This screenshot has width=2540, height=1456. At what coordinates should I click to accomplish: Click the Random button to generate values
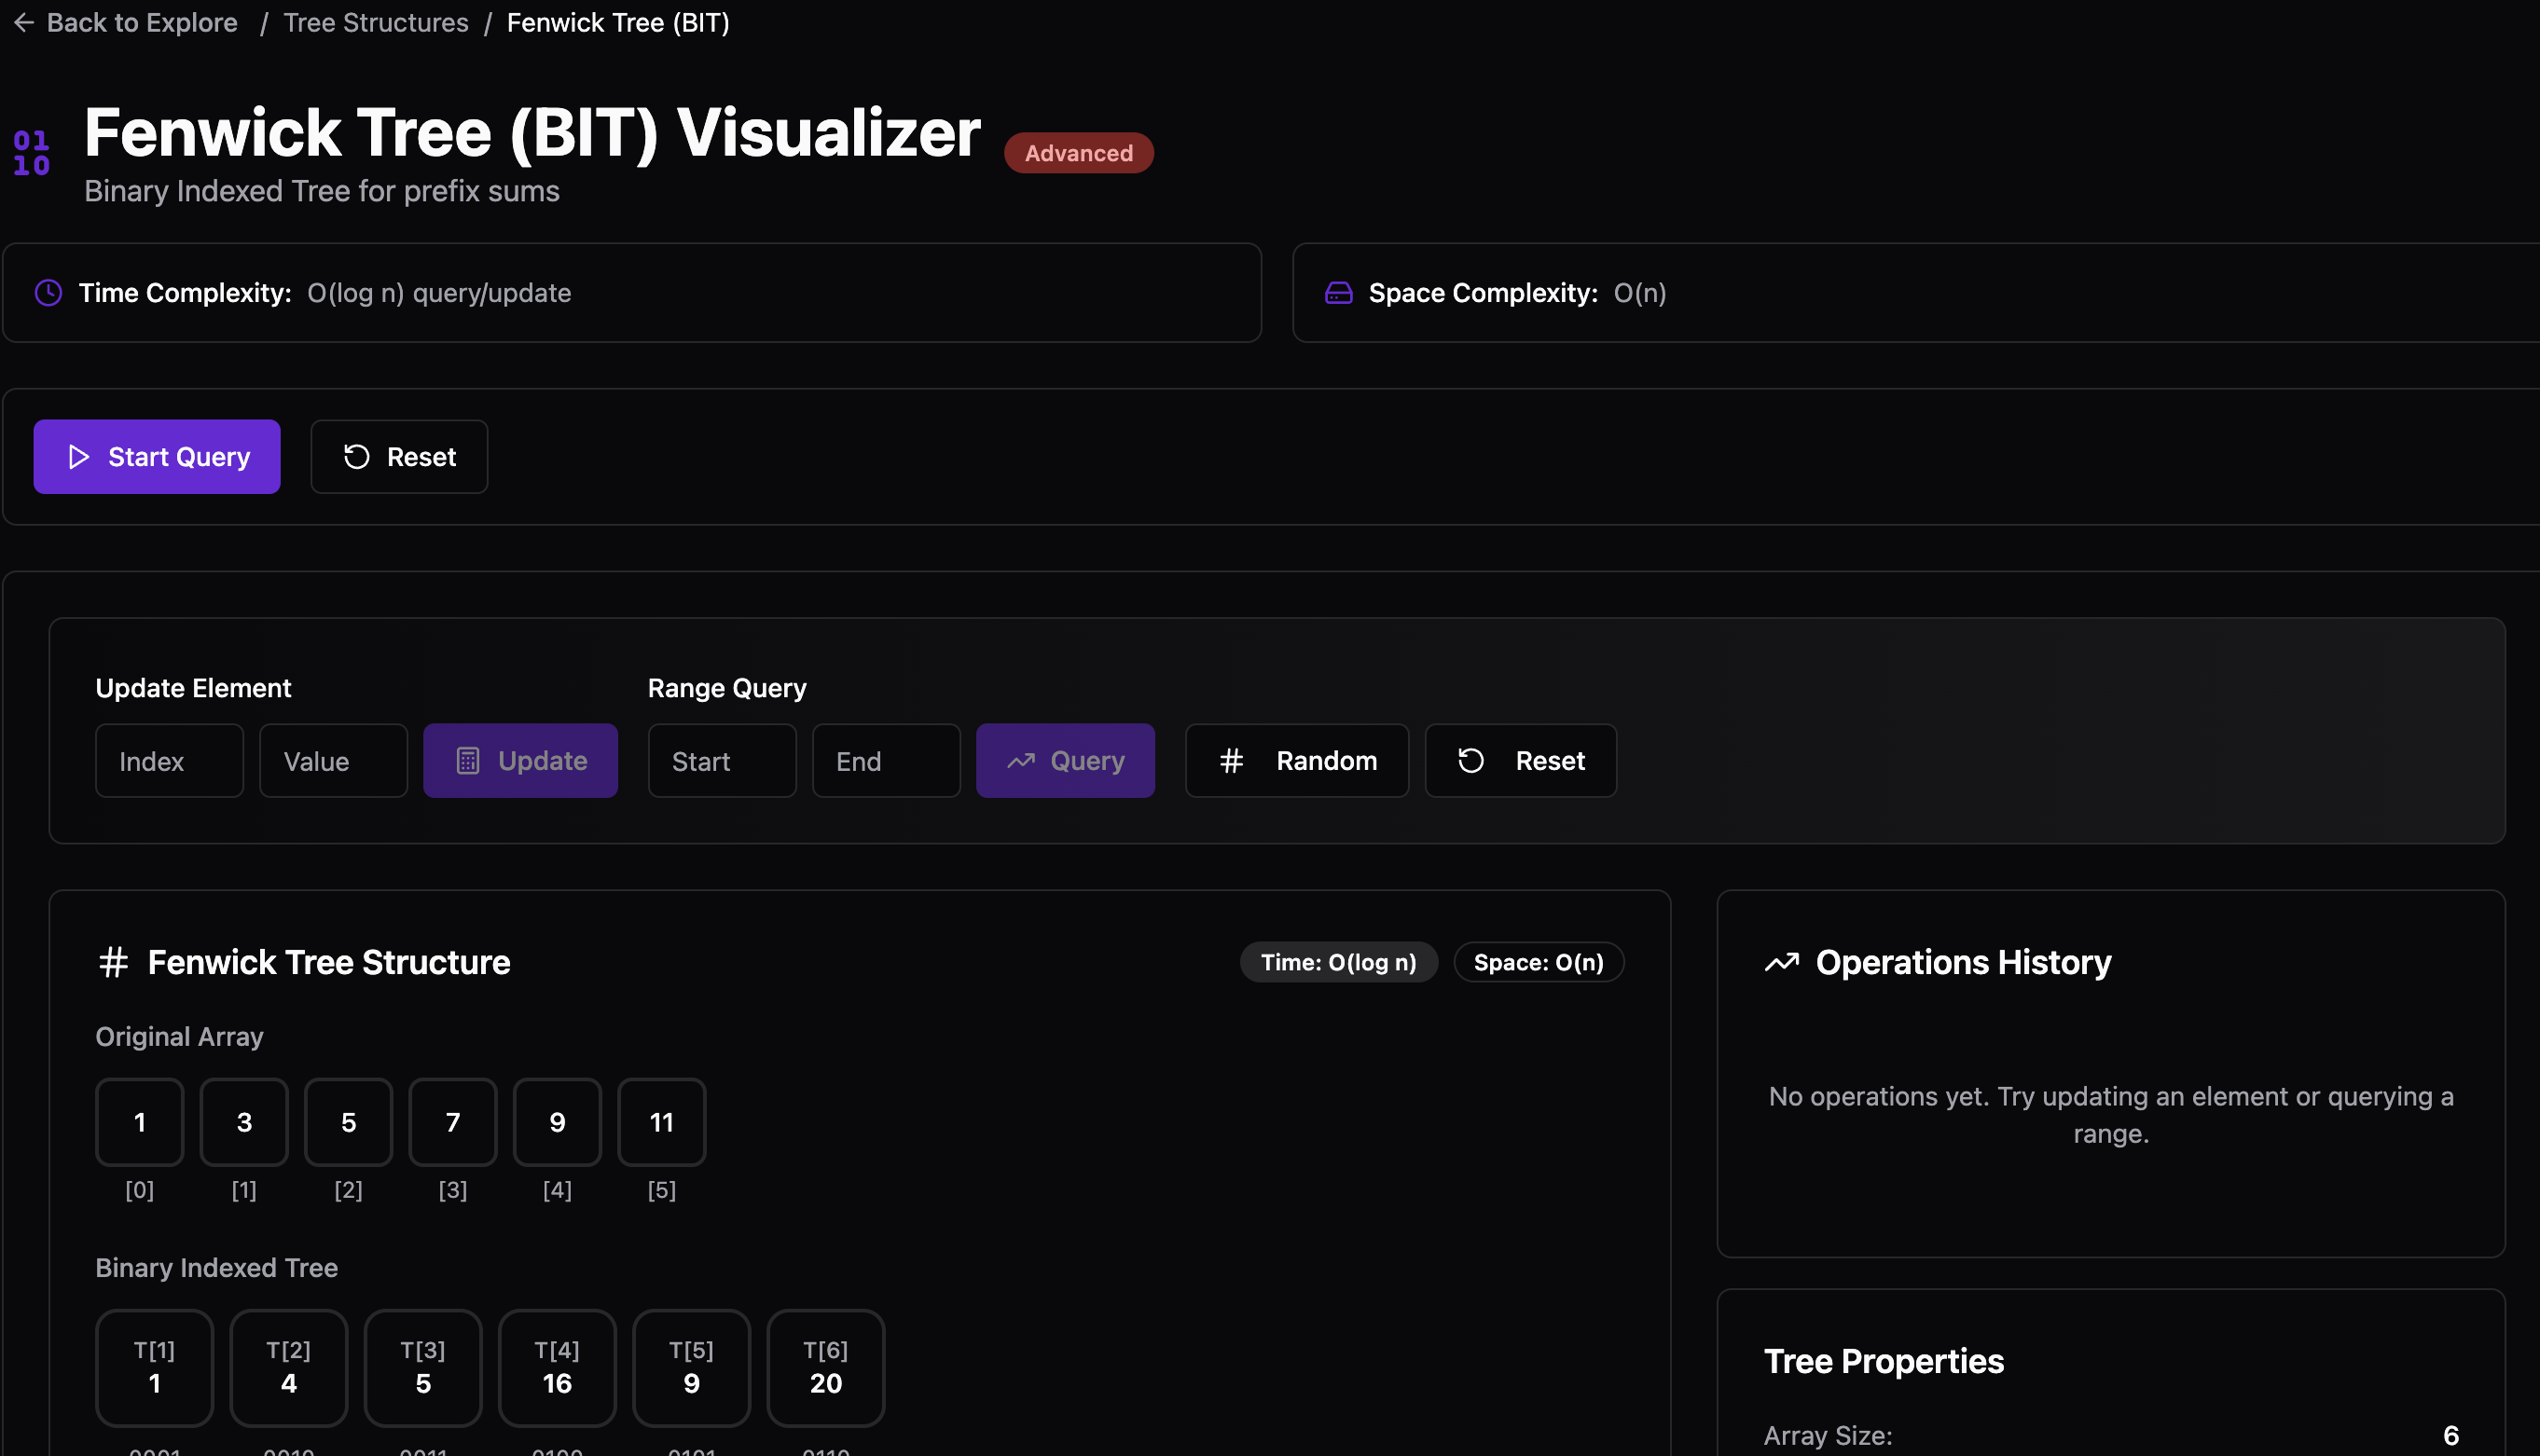pyautogui.click(x=1296, y=760)
